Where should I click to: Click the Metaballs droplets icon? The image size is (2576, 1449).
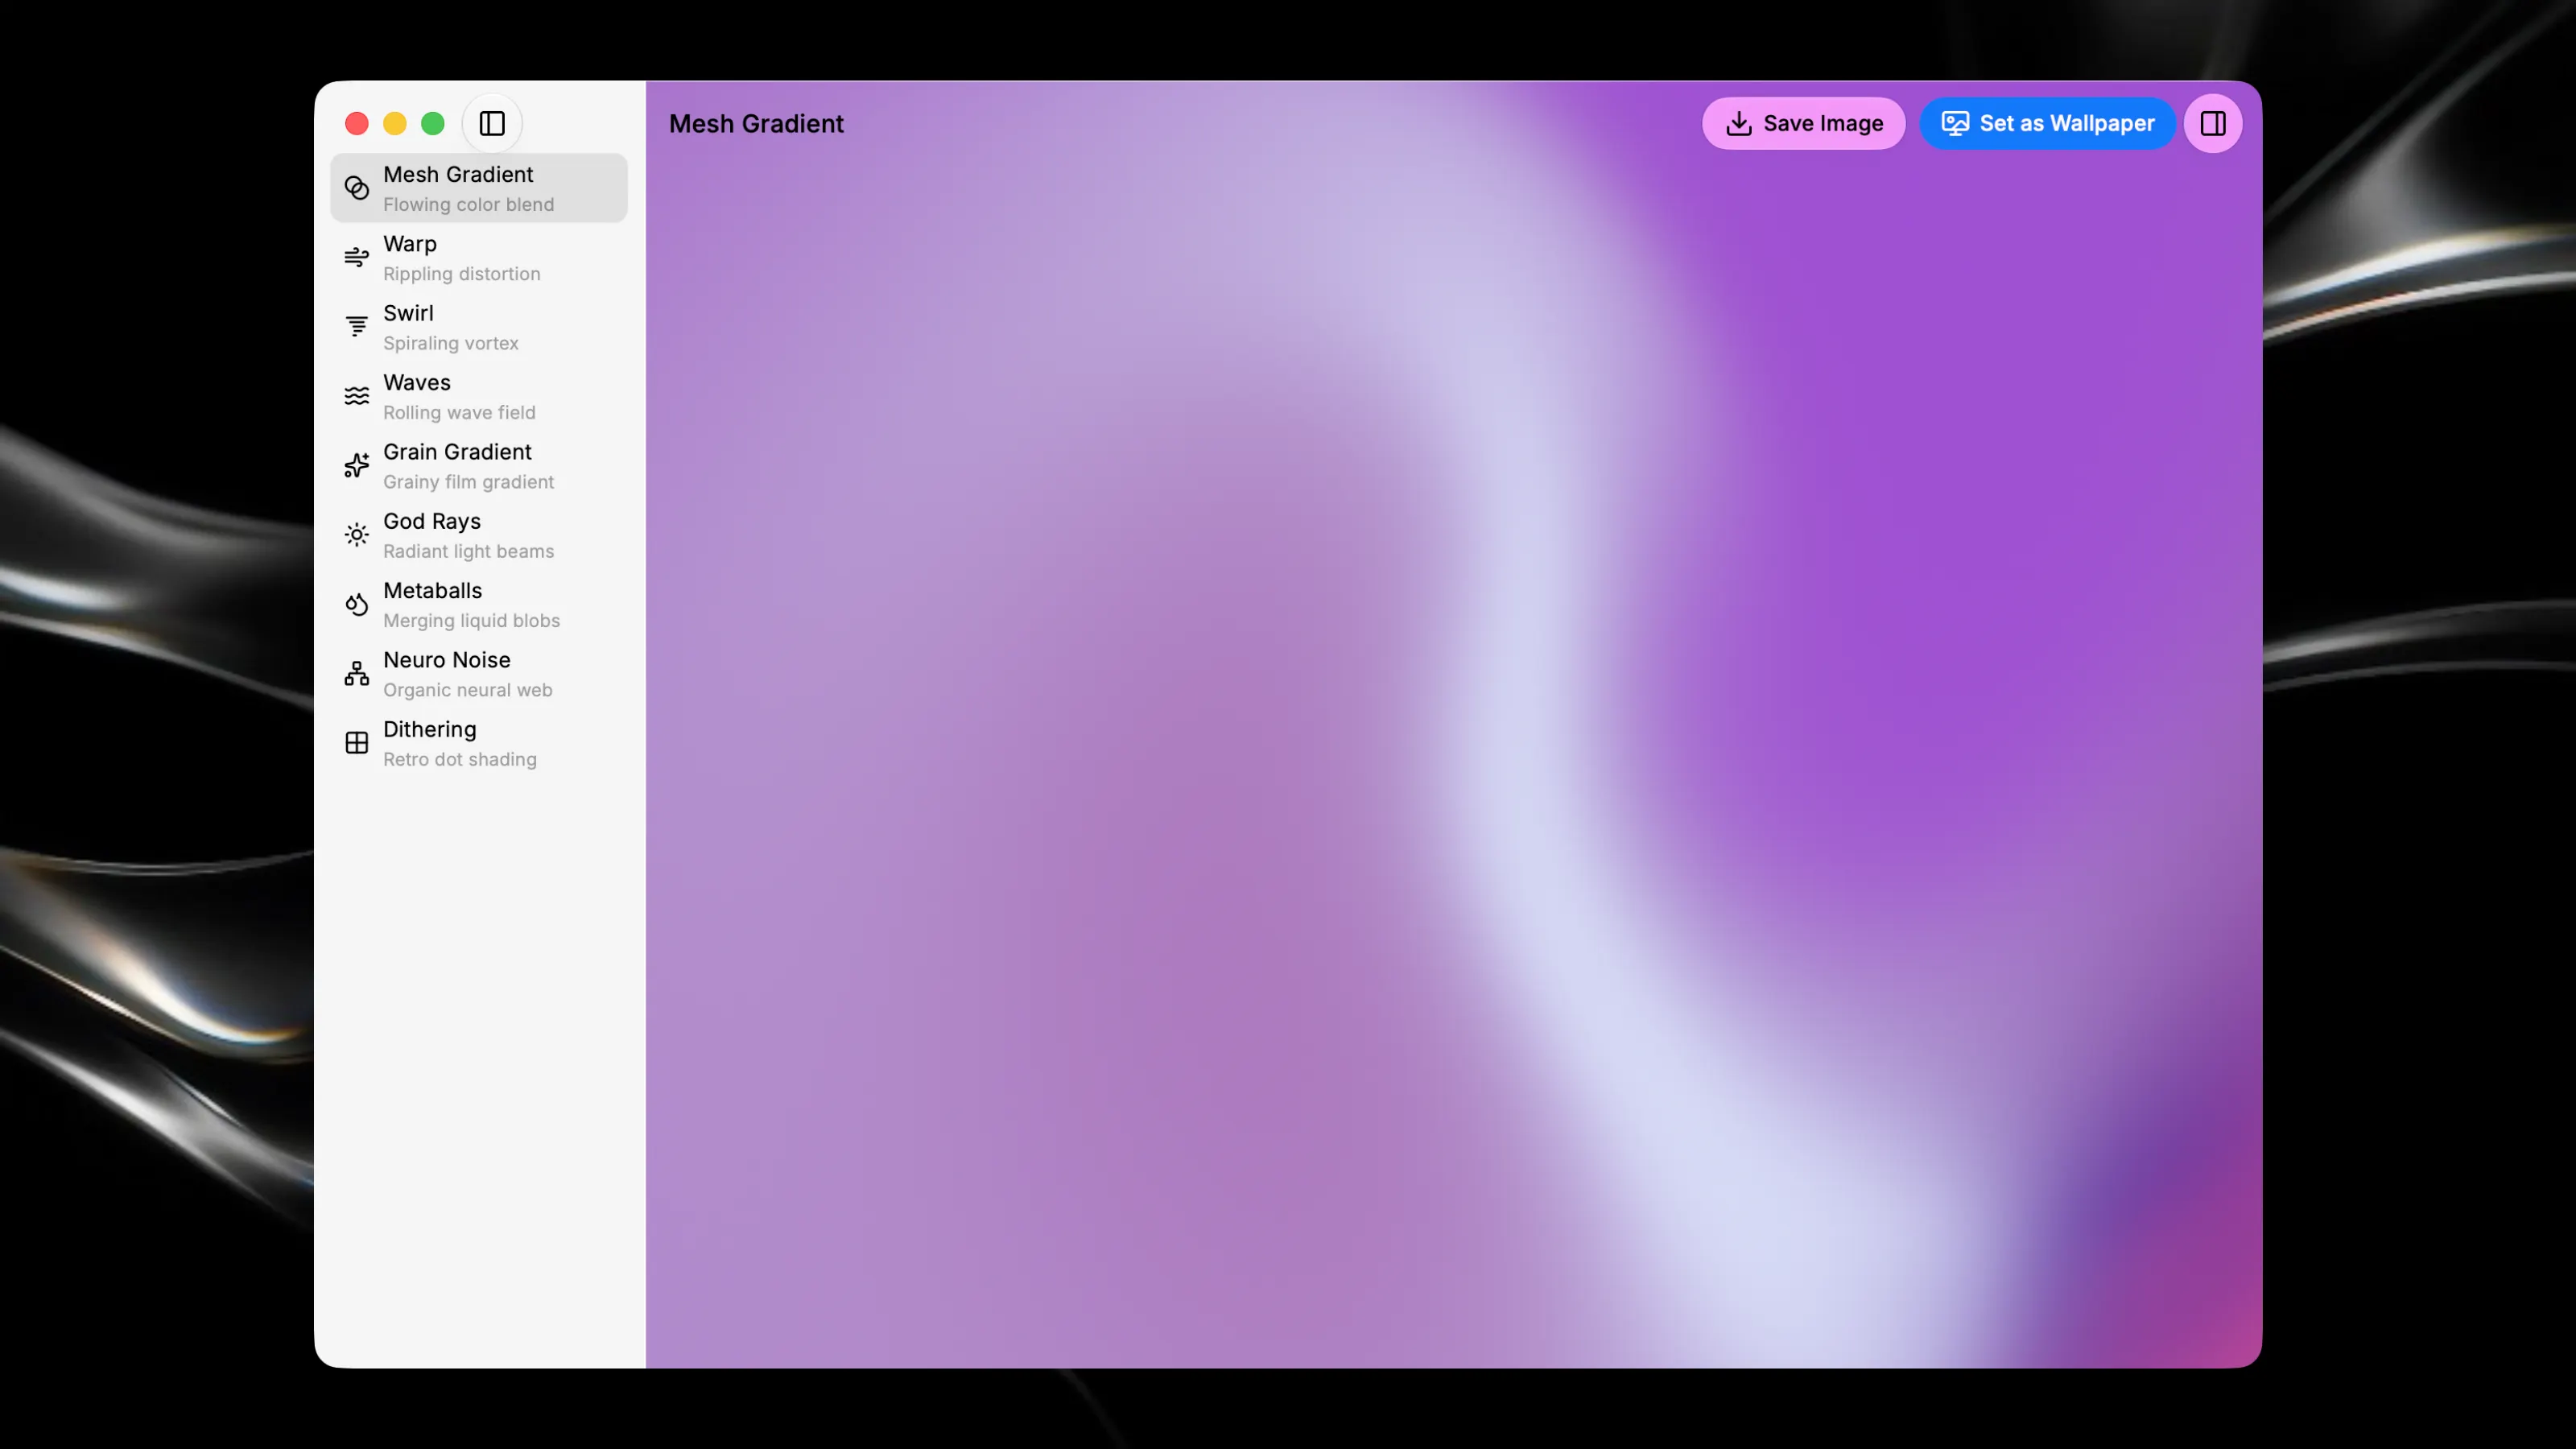pos(357,604)
